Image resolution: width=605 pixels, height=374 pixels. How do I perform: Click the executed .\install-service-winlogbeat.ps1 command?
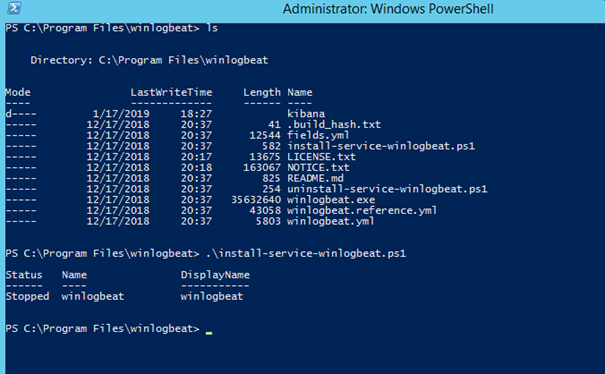tap(306, 254)
